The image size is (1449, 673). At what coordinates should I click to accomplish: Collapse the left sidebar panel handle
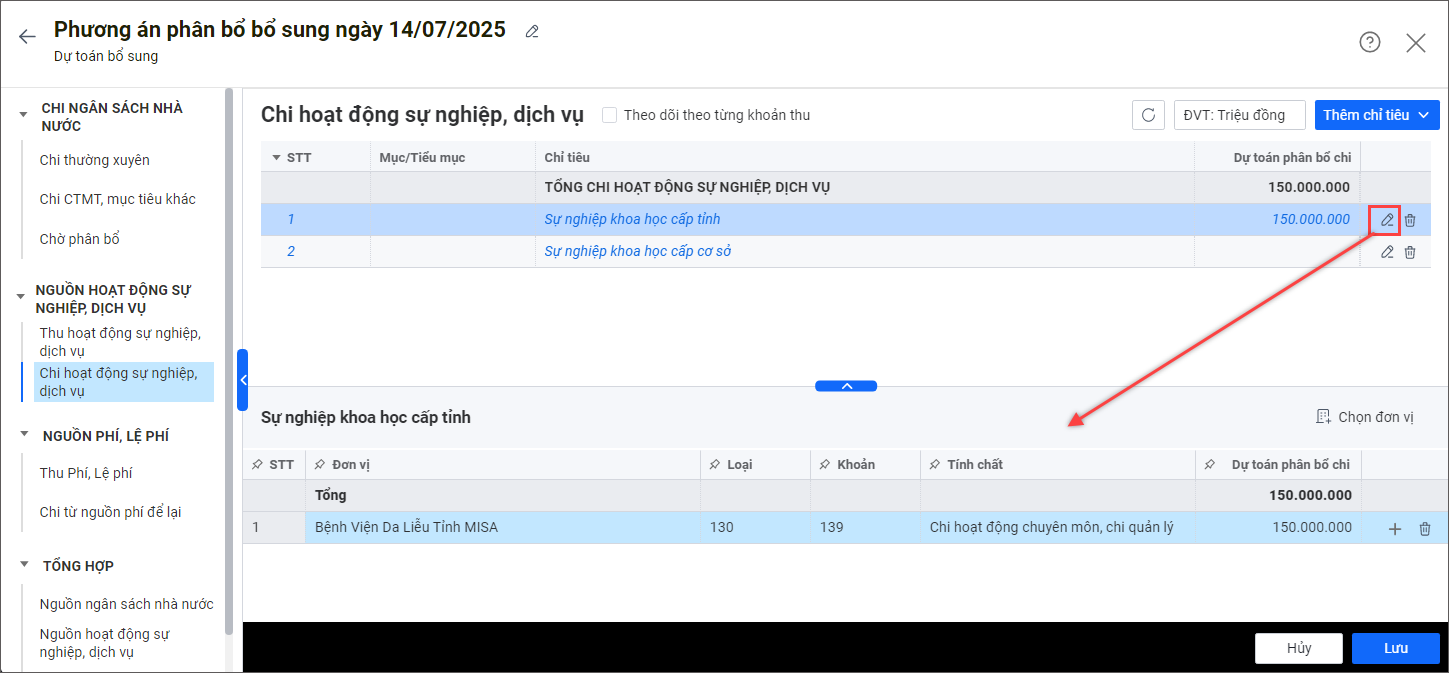pyautogui.click(x=242, y=380)
